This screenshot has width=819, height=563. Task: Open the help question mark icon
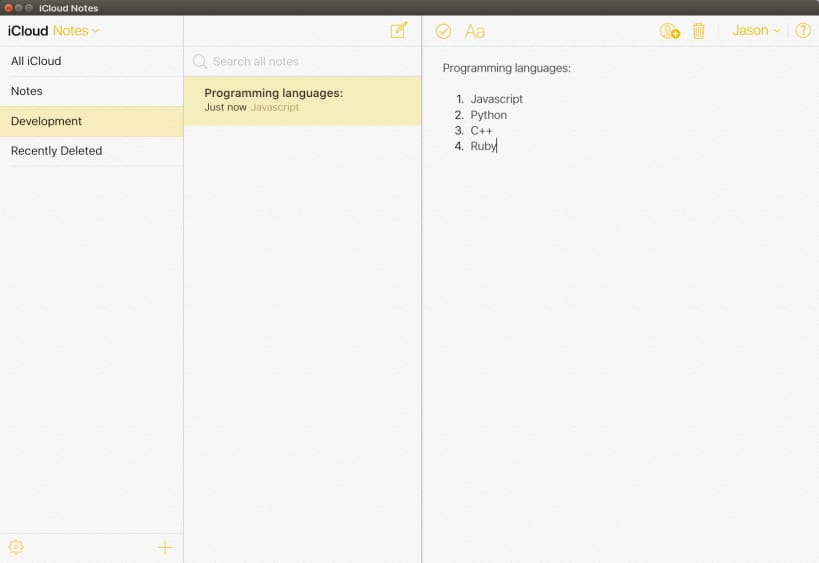pos(803,30)
